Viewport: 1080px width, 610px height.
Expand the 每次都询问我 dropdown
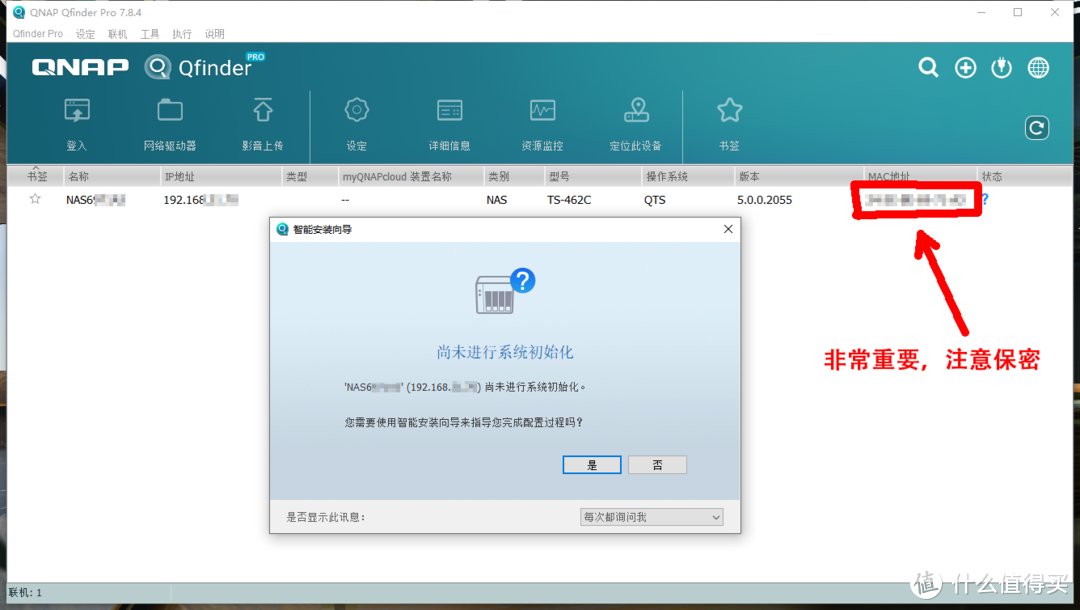point(652,517)
